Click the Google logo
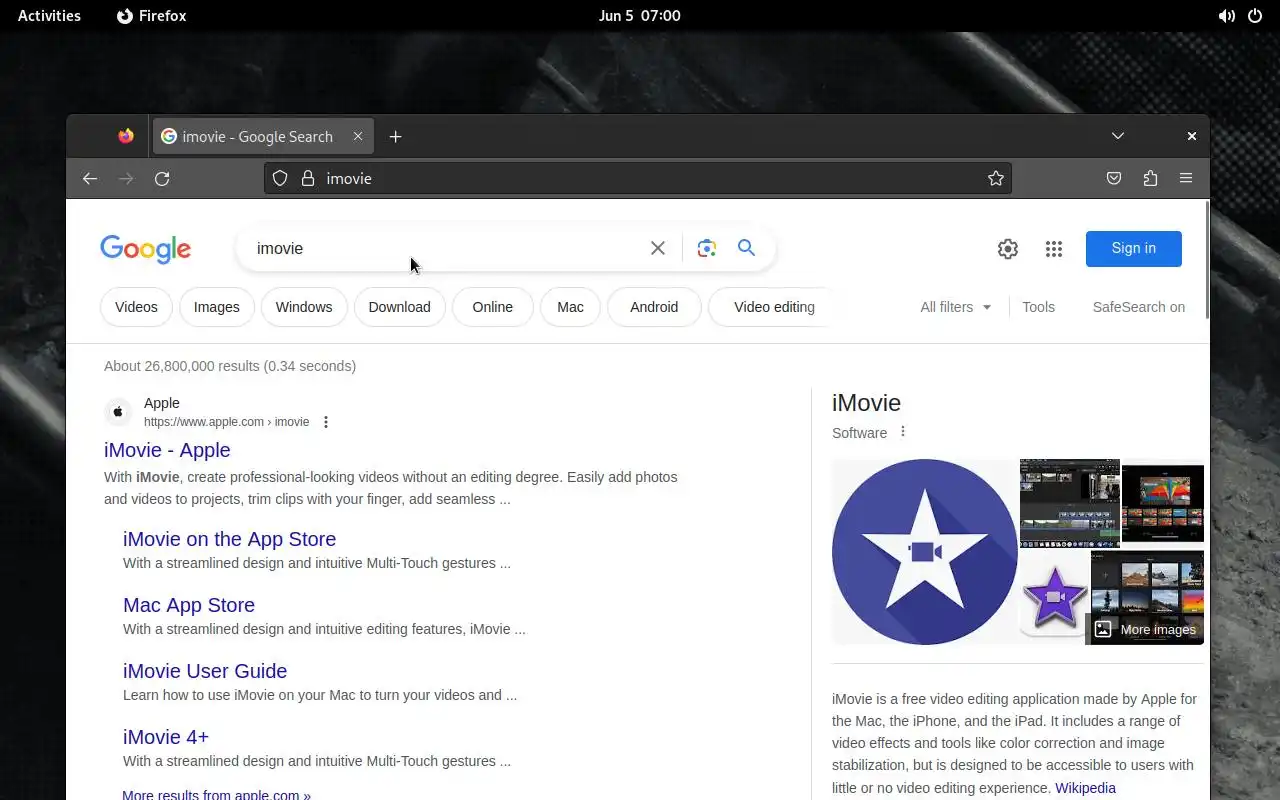The height and width of the screenshot is (800, 1280). point(145,249)
